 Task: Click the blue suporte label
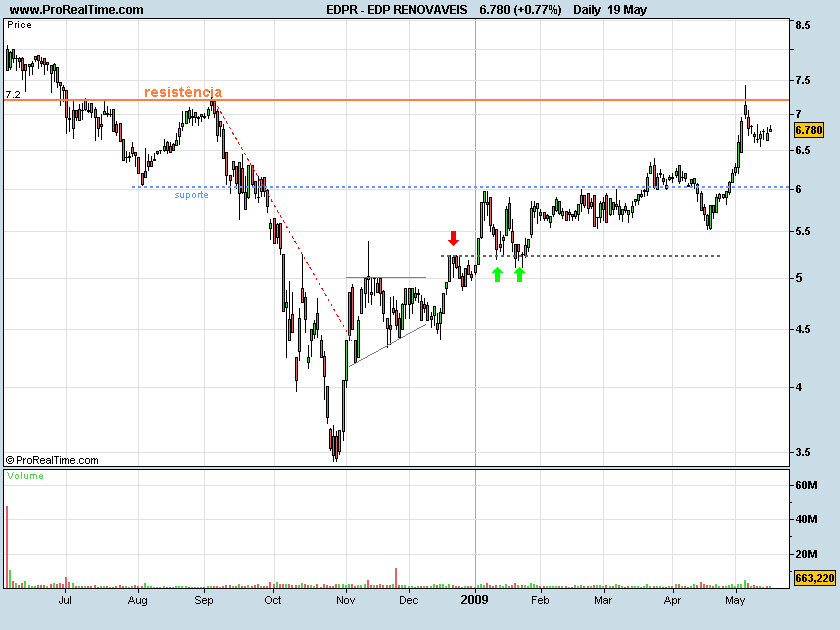191,195
